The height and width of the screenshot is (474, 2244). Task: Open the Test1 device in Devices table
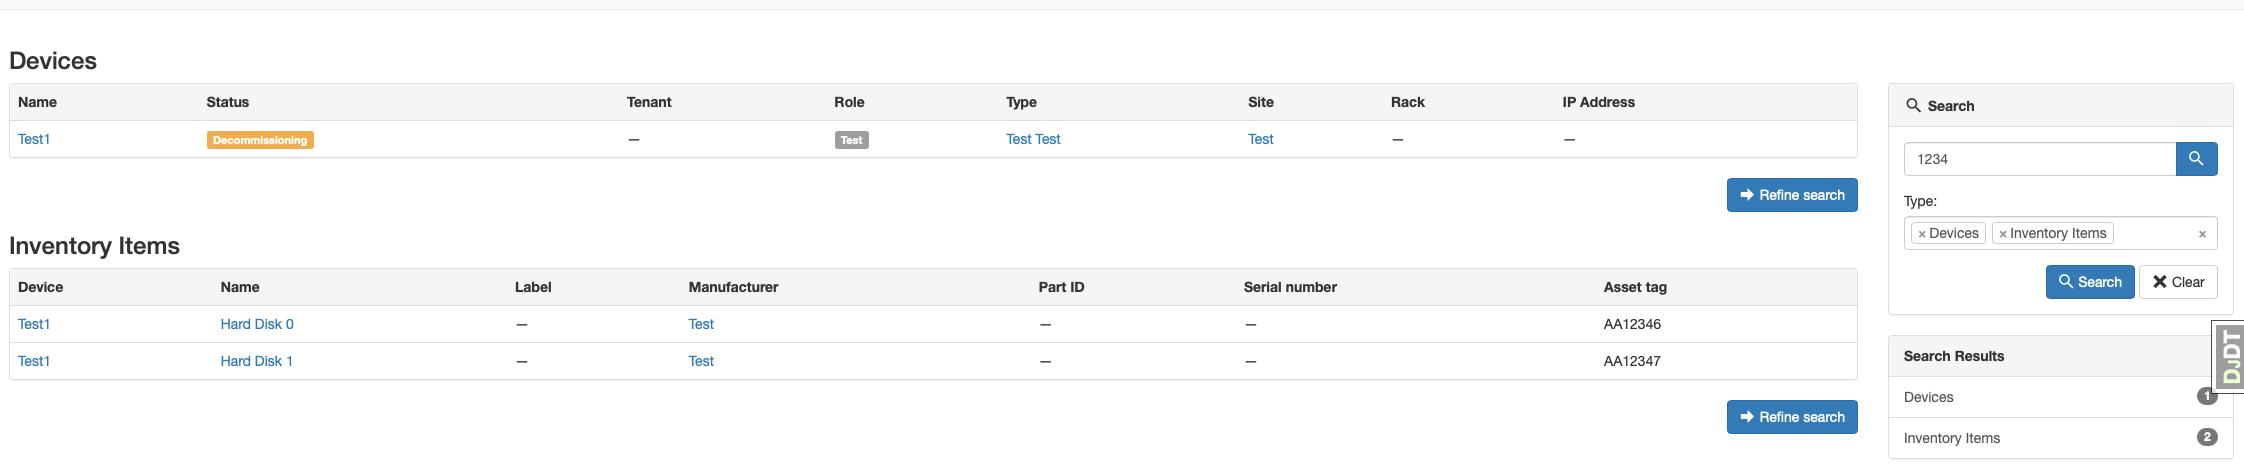pos(34,139)
